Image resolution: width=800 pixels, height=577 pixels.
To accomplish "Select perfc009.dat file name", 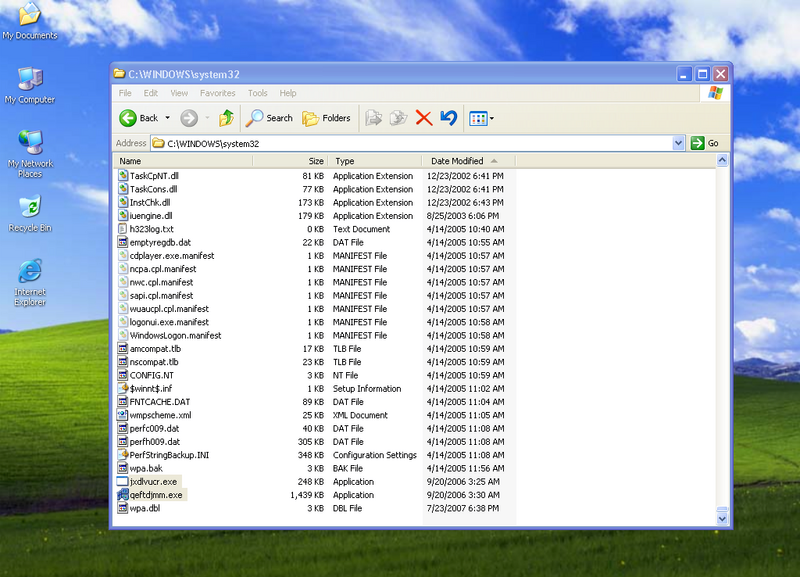I will pyautogui.click(x=154, y=428).
